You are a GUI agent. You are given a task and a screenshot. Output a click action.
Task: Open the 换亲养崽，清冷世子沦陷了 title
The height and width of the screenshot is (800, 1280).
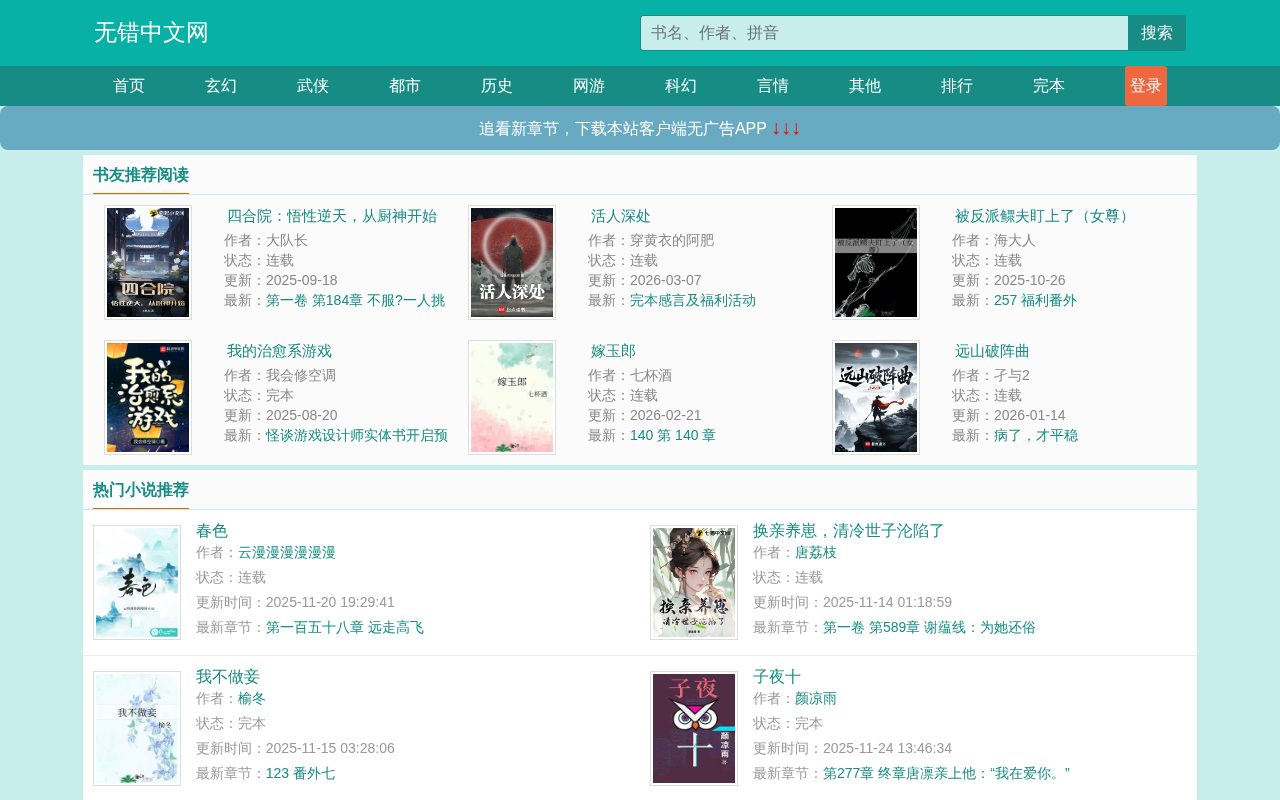pyautogui.click(x=849, y=530)
